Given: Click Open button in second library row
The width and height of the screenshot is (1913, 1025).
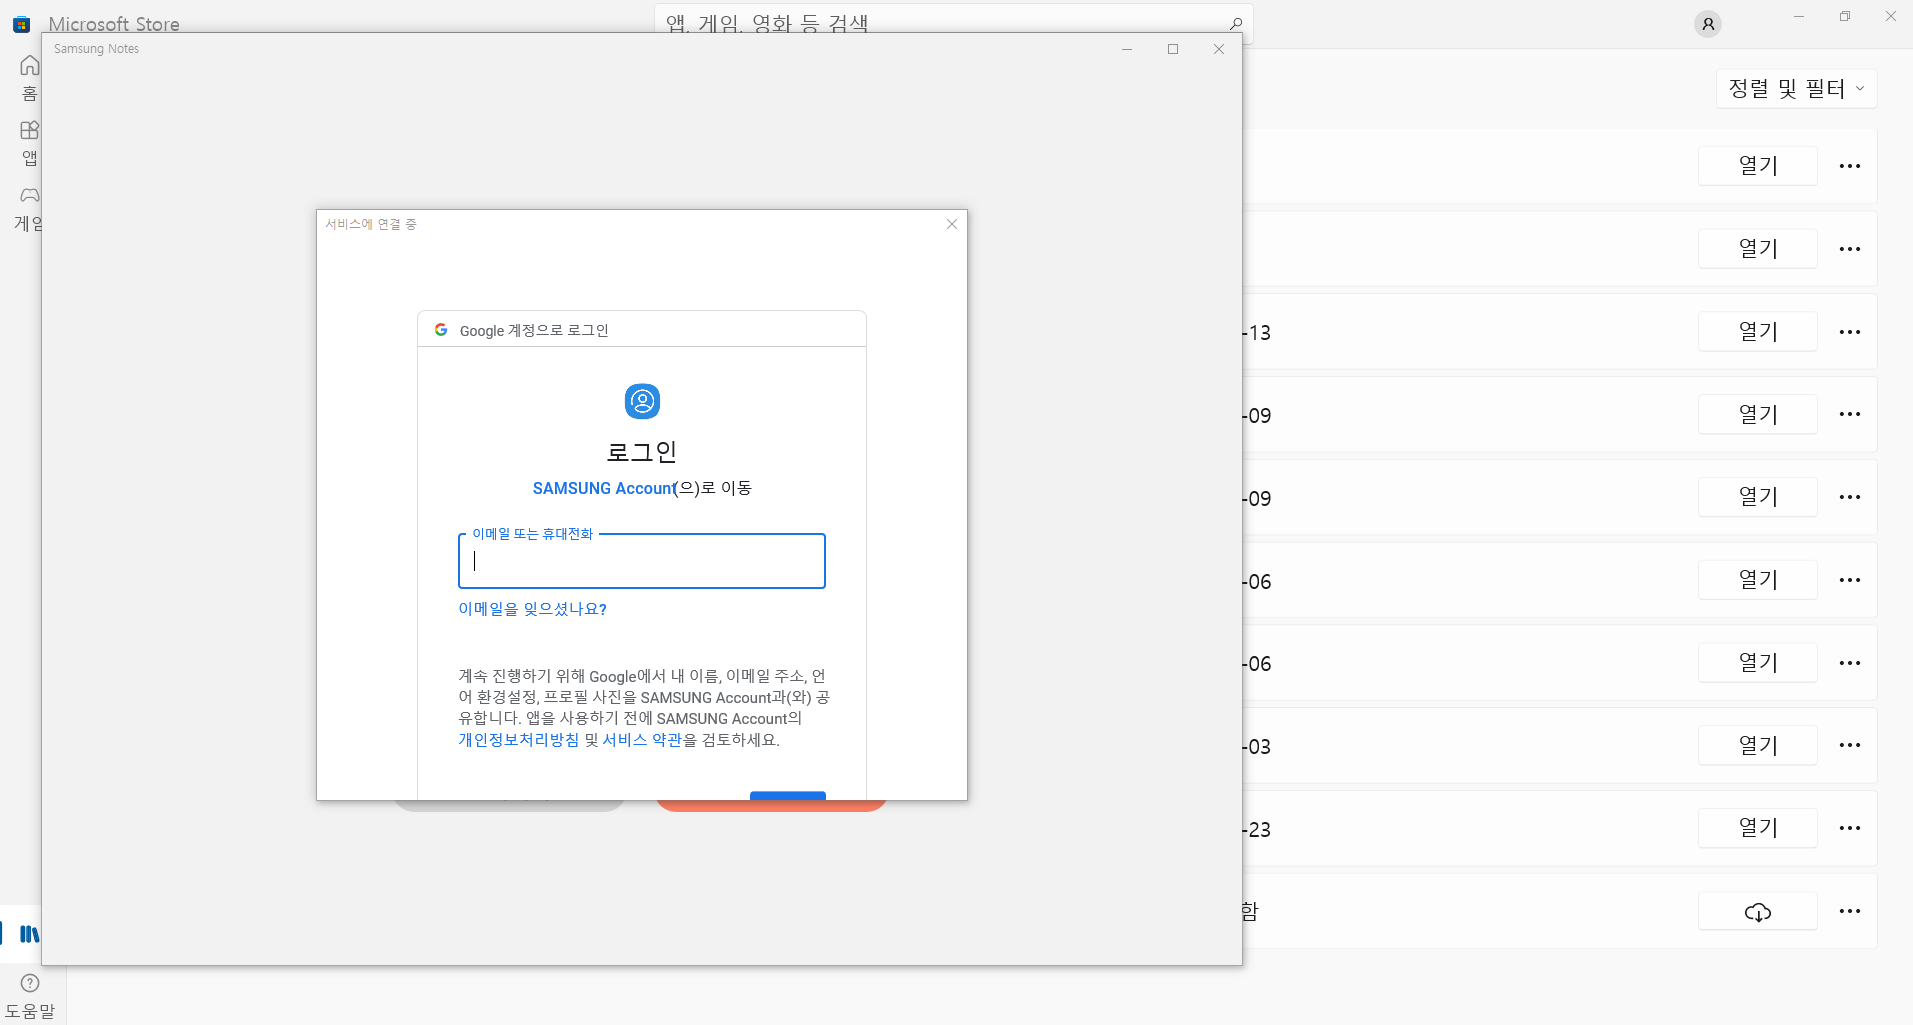Looking at the screenshot, I should (1757, 249).
